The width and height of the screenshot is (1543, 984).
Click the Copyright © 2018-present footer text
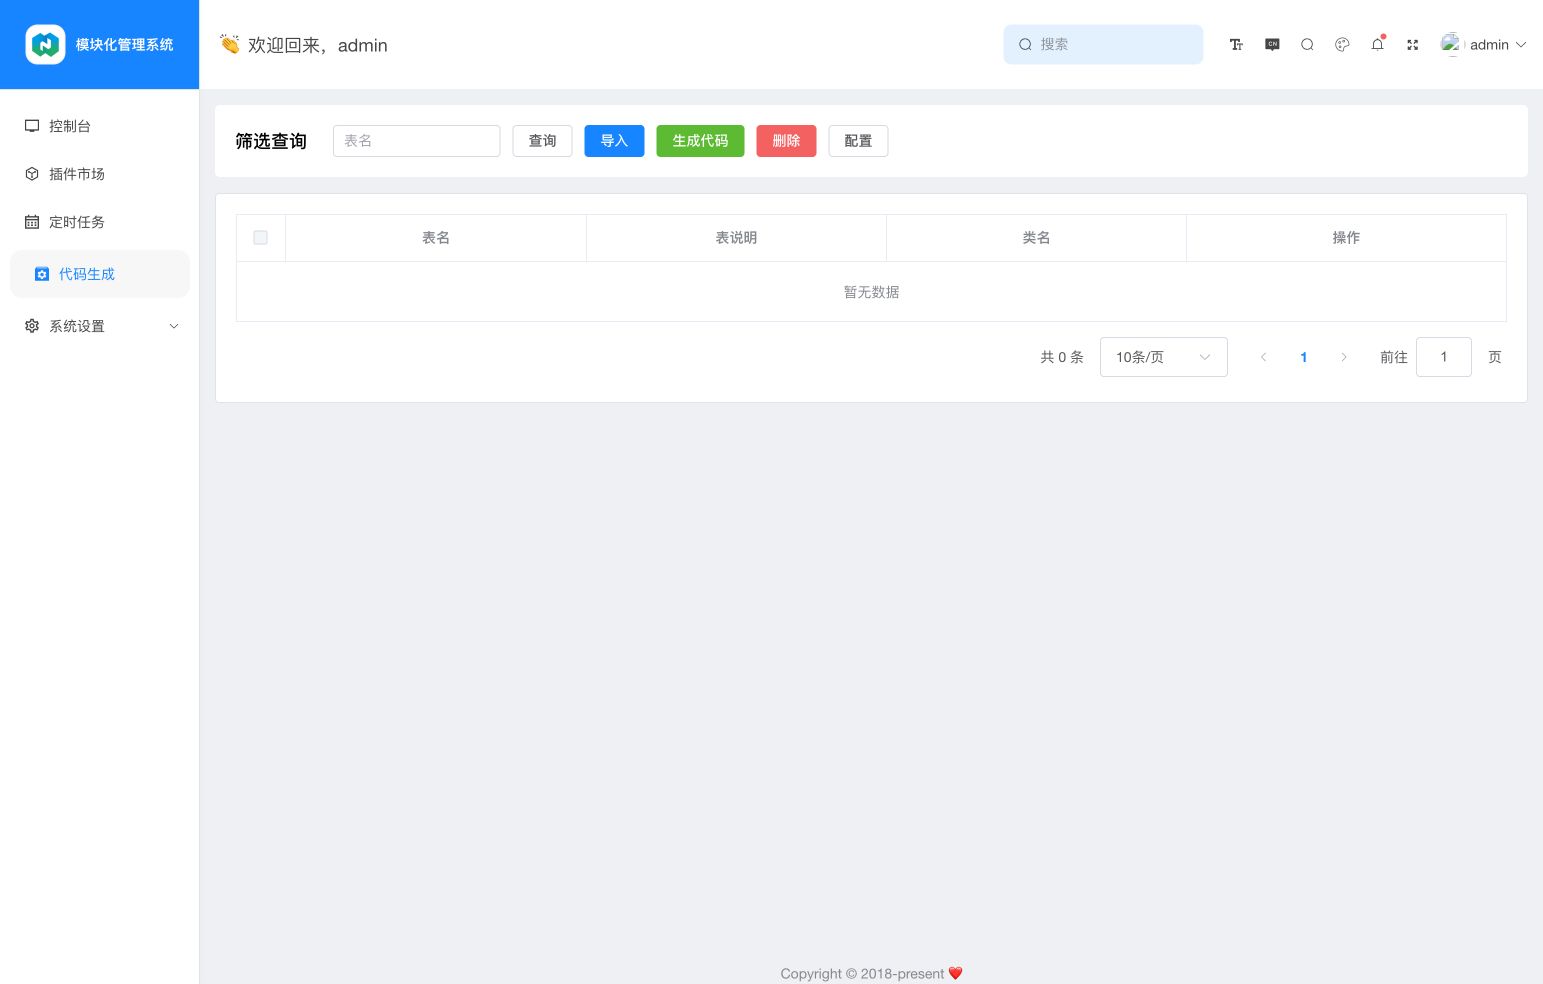[x=862, y=973]
